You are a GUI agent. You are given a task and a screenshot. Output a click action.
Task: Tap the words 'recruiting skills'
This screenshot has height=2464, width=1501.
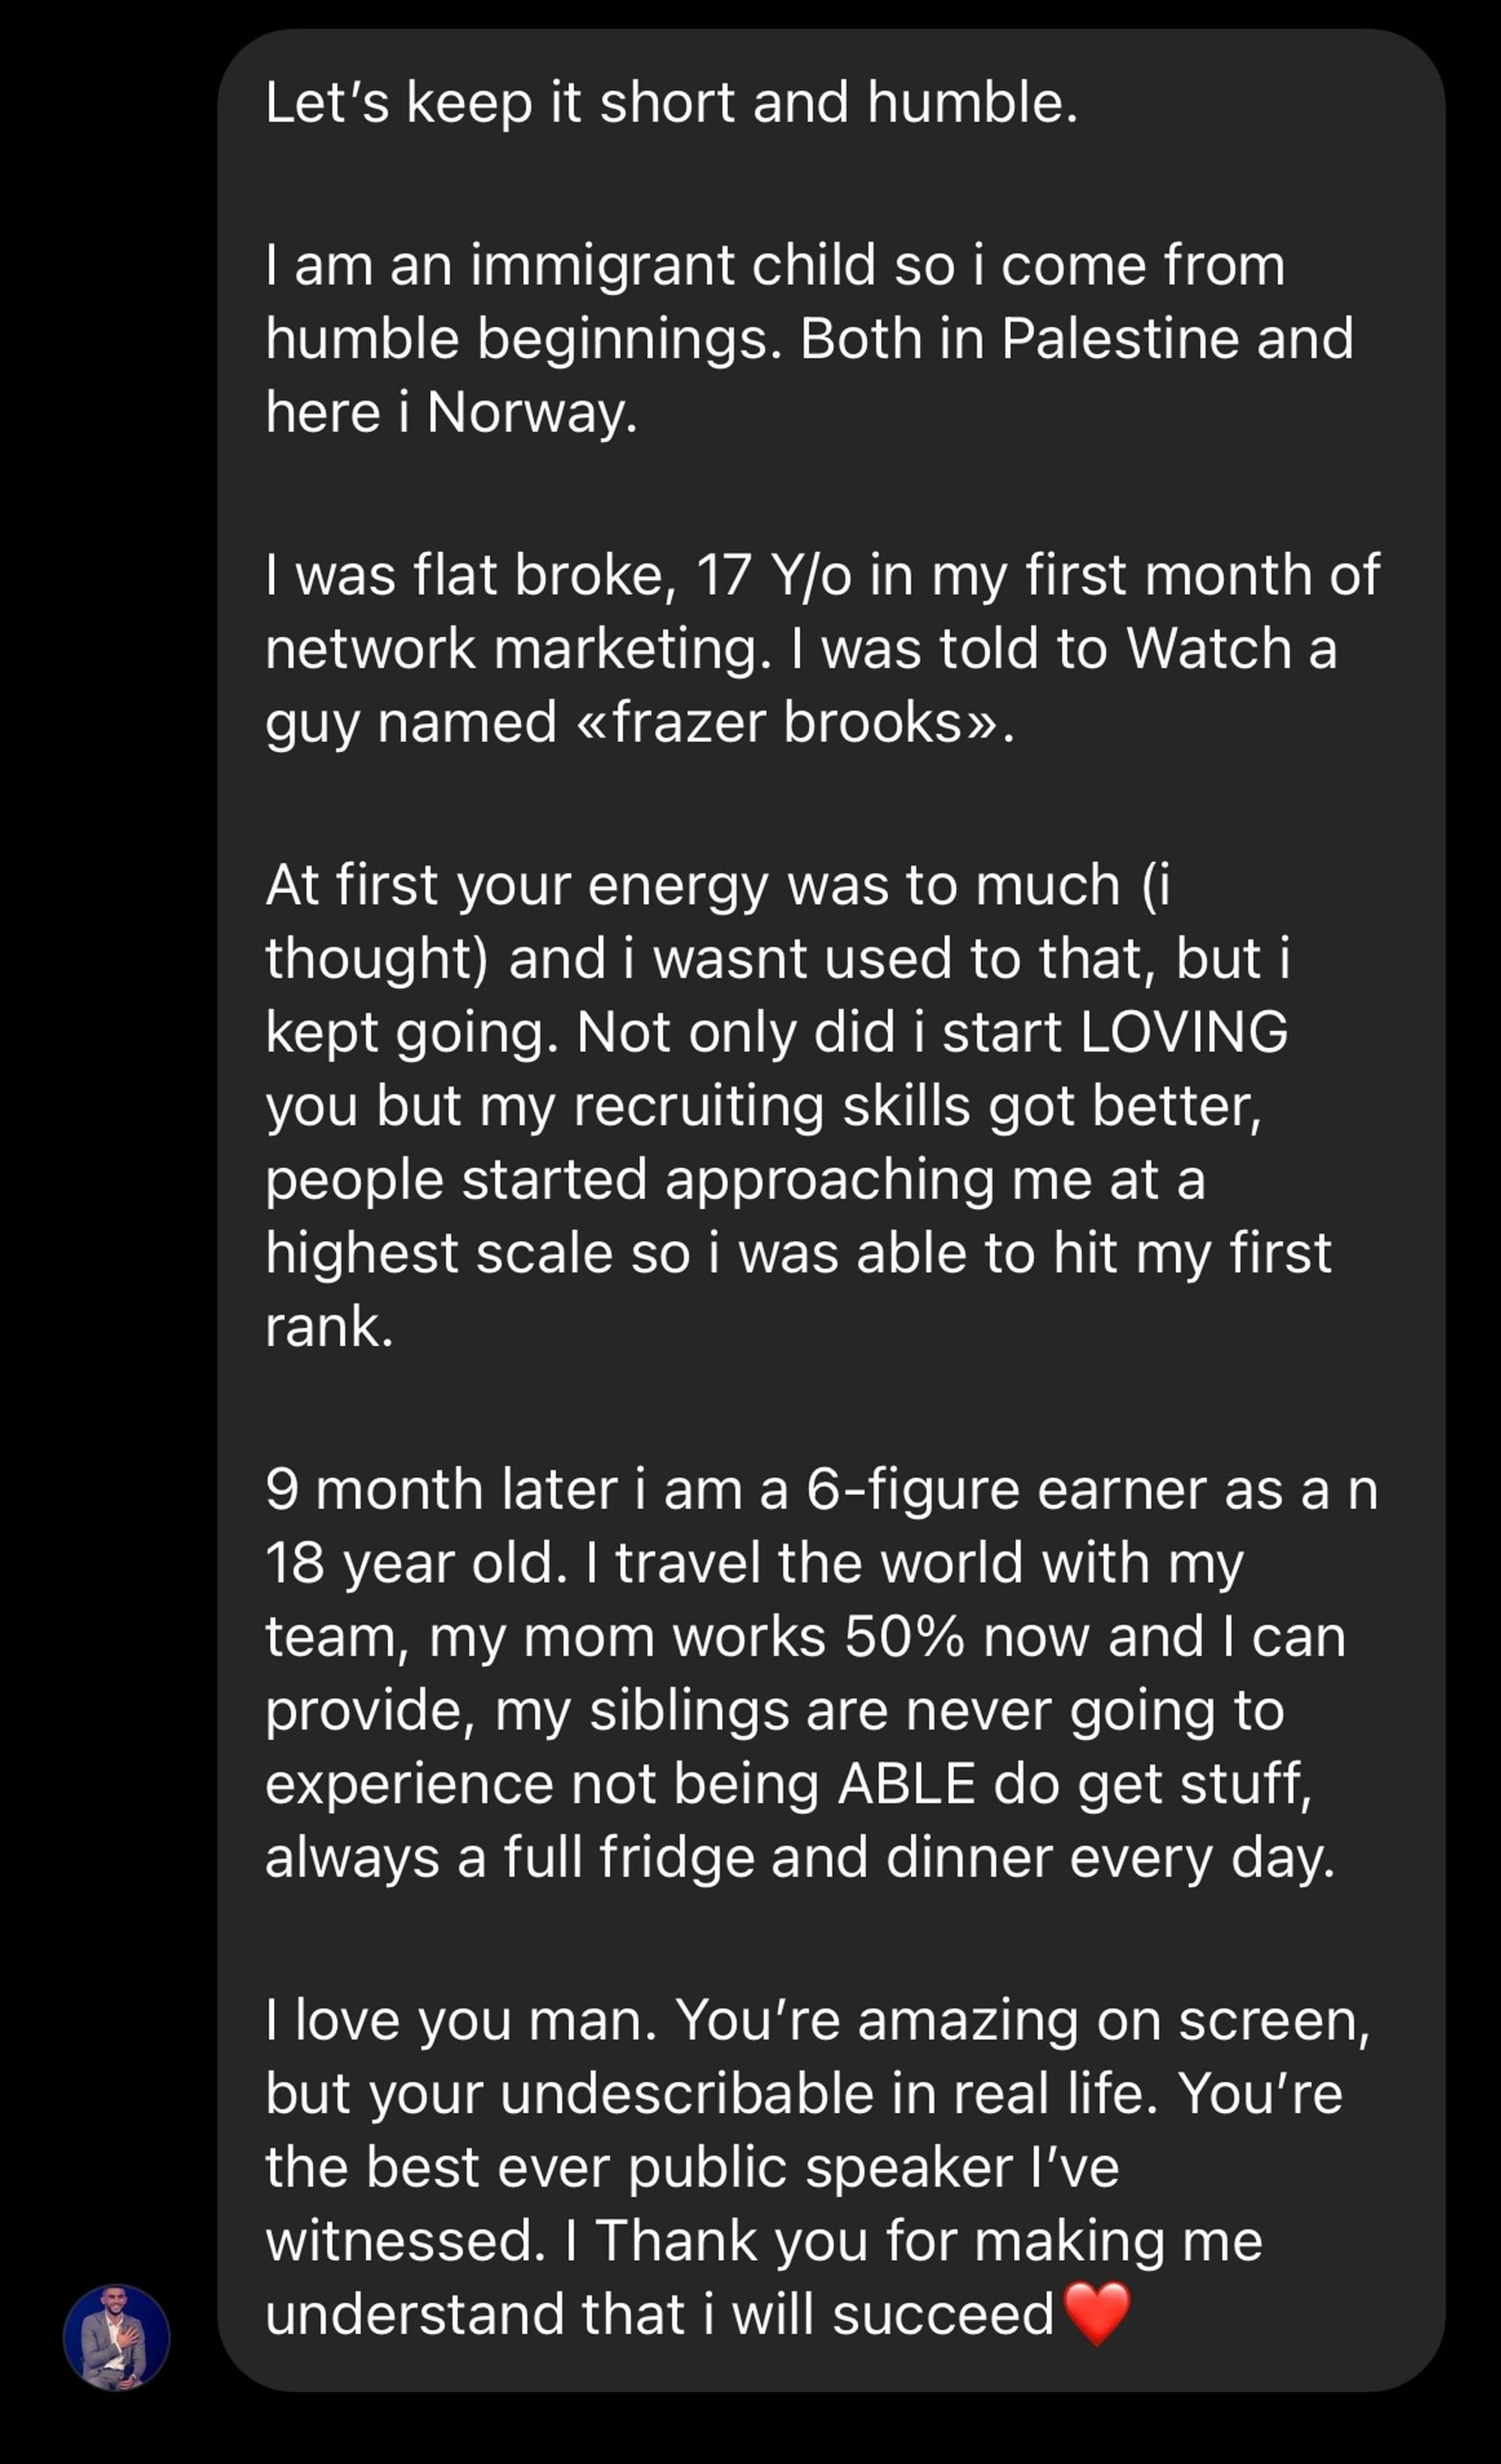click(x=772, y=1106)
